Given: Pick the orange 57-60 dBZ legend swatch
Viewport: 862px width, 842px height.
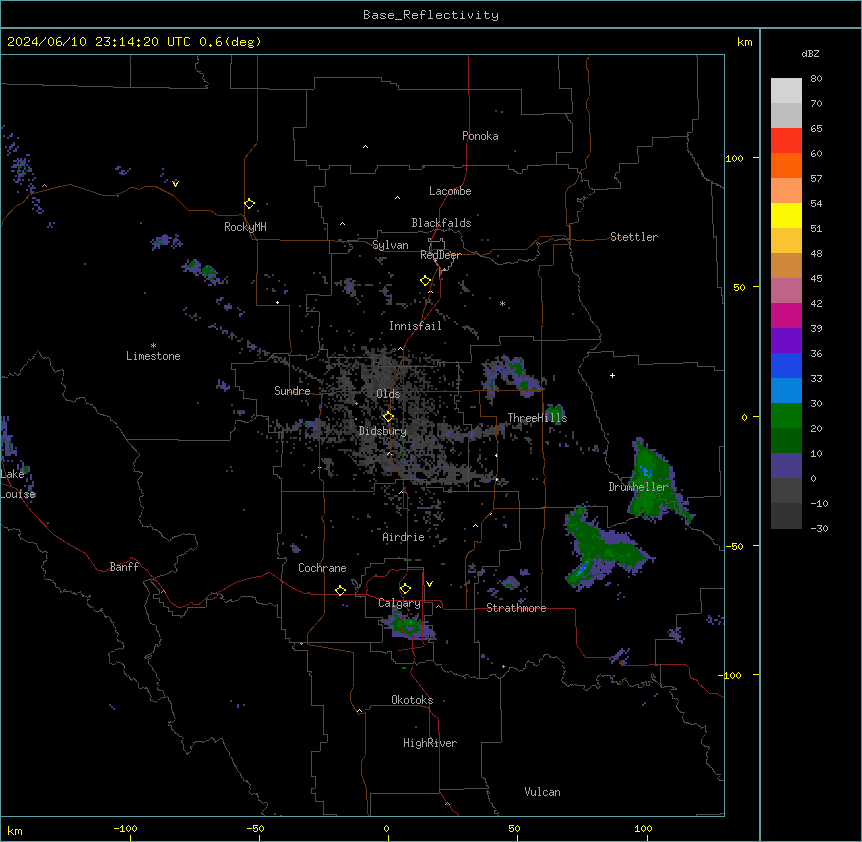Looking at the screenshot, I should (x=786, y=165).
